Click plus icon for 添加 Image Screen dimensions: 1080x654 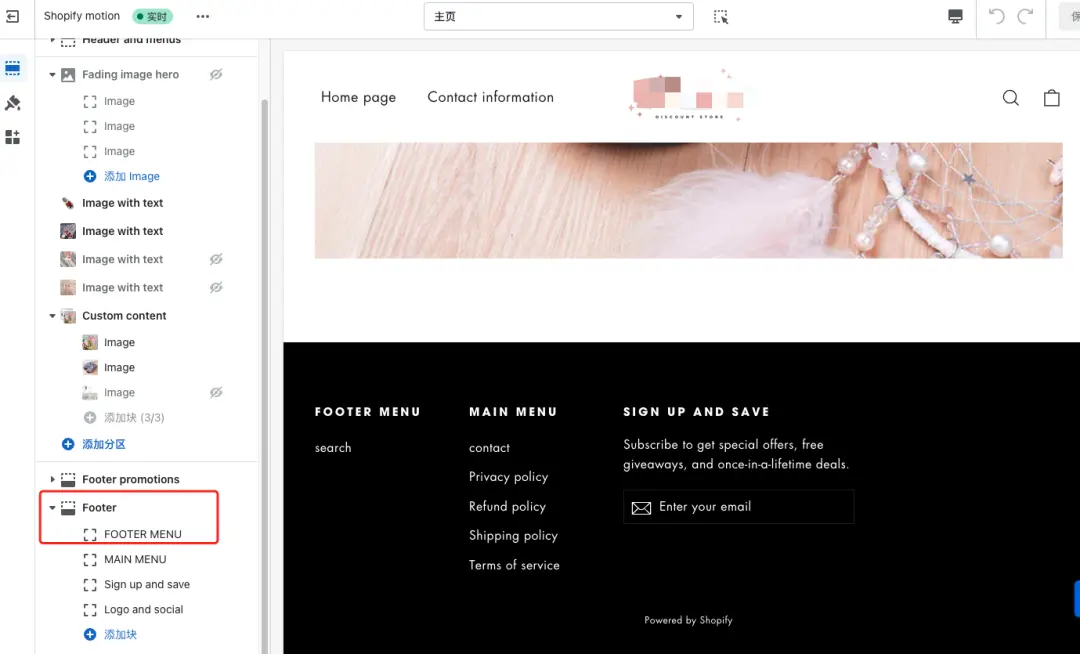[x=90, y=176]
